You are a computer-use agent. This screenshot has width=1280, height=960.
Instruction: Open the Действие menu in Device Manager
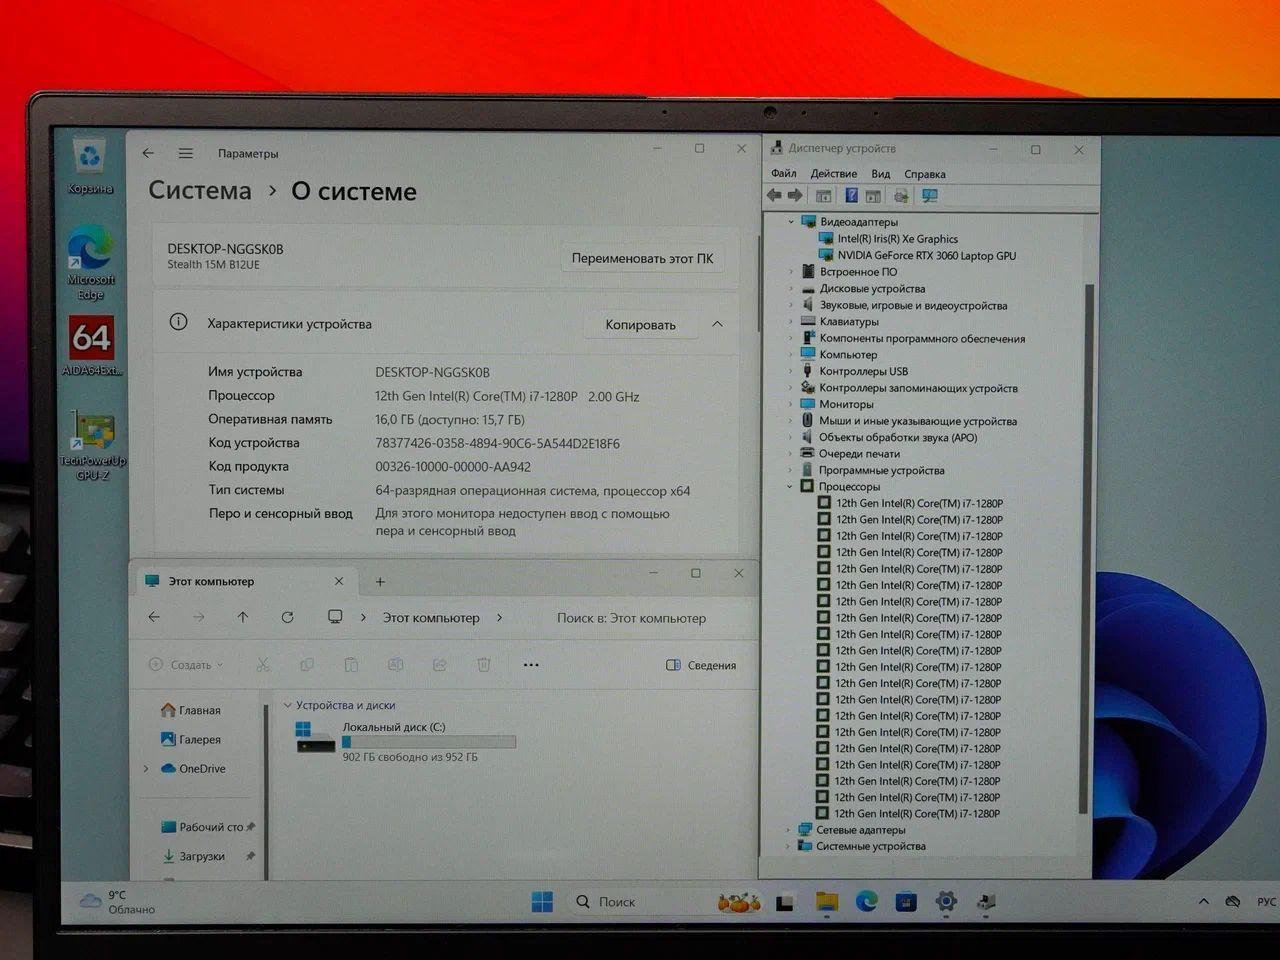833,173
